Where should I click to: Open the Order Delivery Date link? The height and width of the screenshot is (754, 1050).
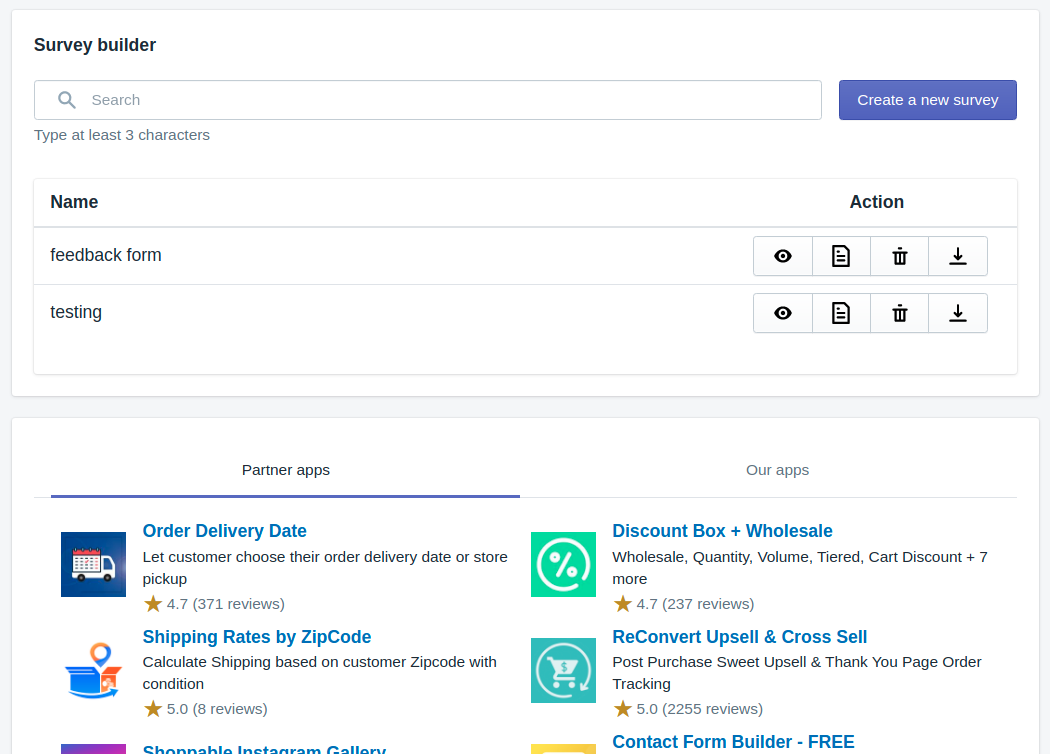tap(224, 531)
